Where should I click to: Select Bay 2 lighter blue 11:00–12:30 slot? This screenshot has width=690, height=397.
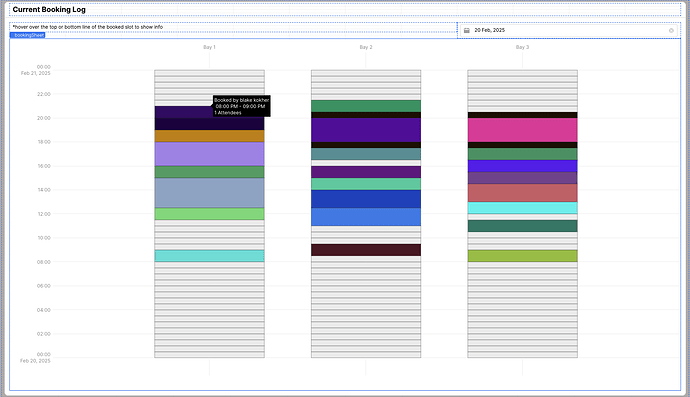(x=366, y=217)
